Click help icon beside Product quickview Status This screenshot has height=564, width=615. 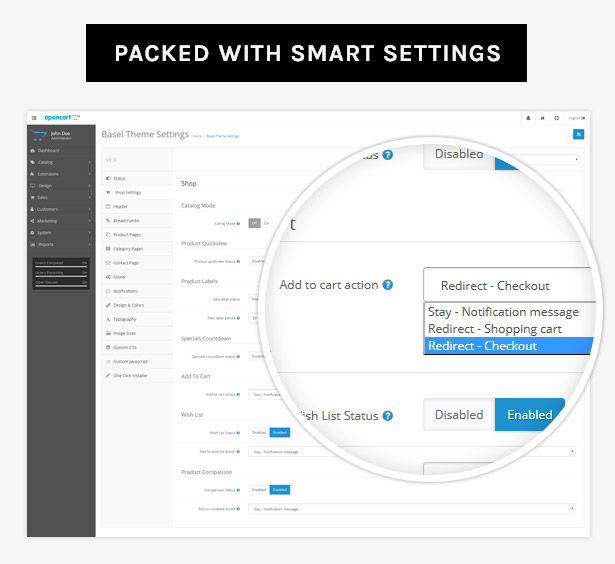[x=238, y=261]
